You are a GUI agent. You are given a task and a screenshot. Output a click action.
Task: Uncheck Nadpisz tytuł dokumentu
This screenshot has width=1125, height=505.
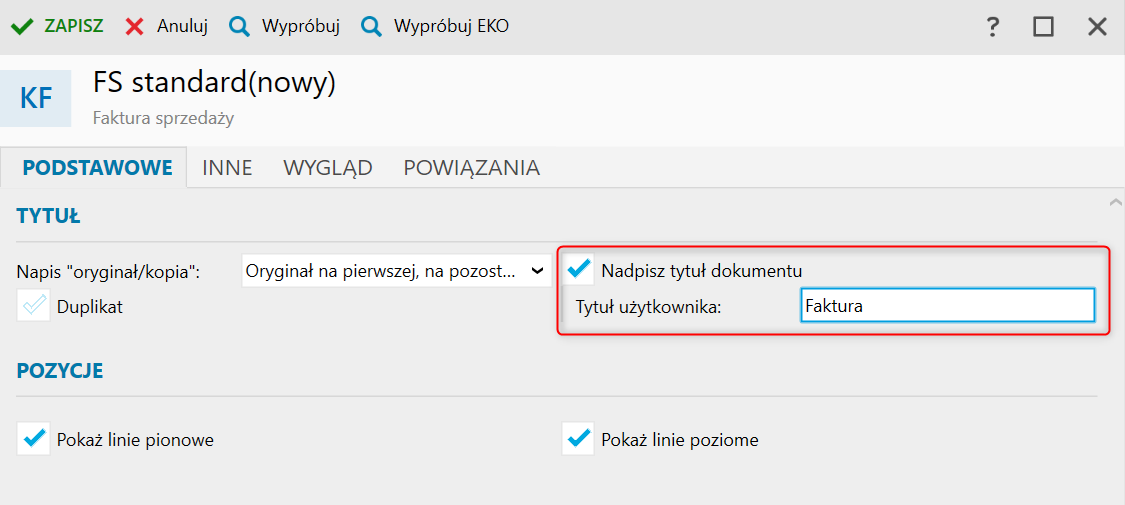(x=578, y=268)
